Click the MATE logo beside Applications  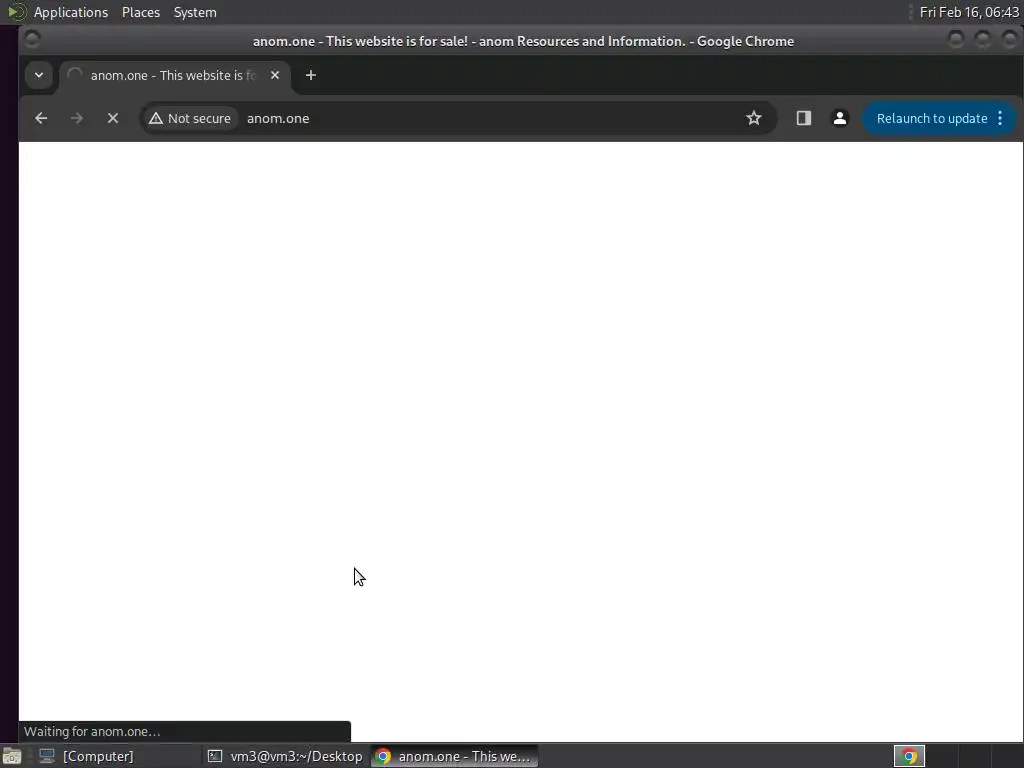(16, 12)
